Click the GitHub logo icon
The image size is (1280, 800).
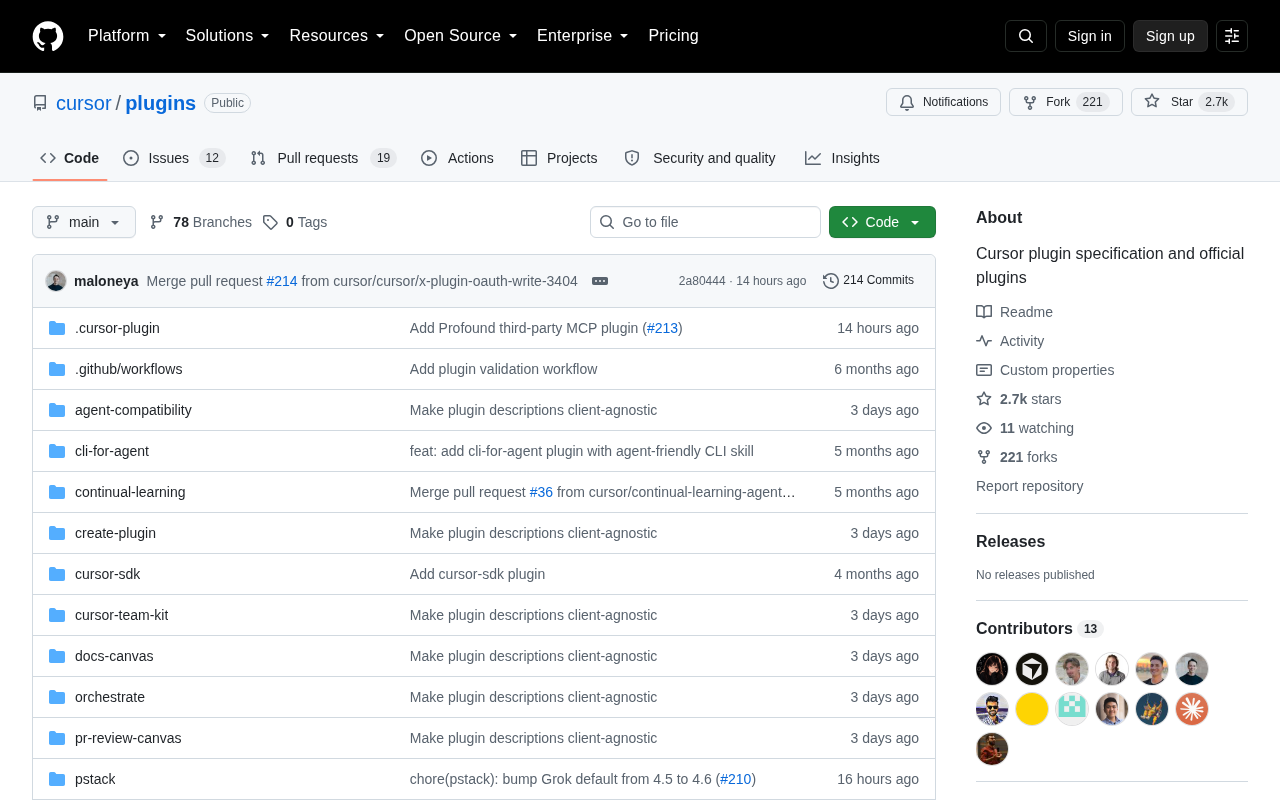[48, 36]
